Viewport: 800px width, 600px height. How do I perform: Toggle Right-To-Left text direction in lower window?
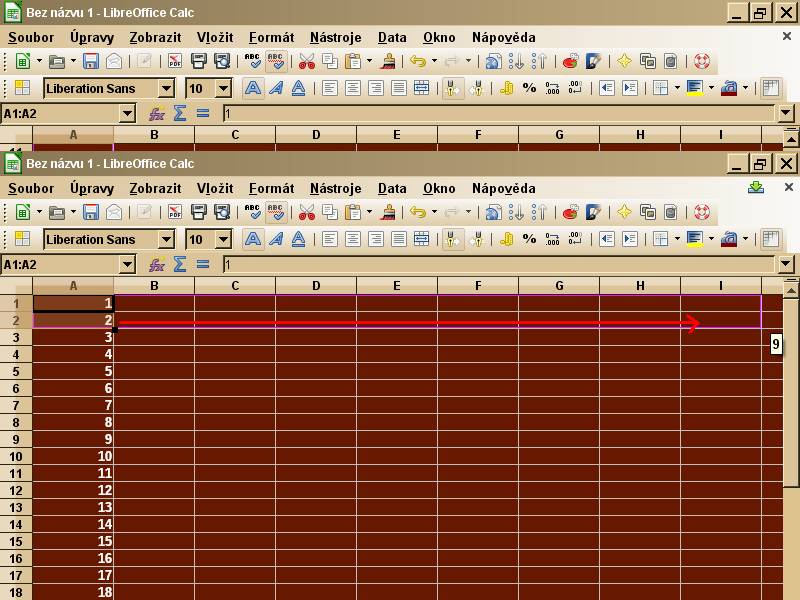[476, 239]
